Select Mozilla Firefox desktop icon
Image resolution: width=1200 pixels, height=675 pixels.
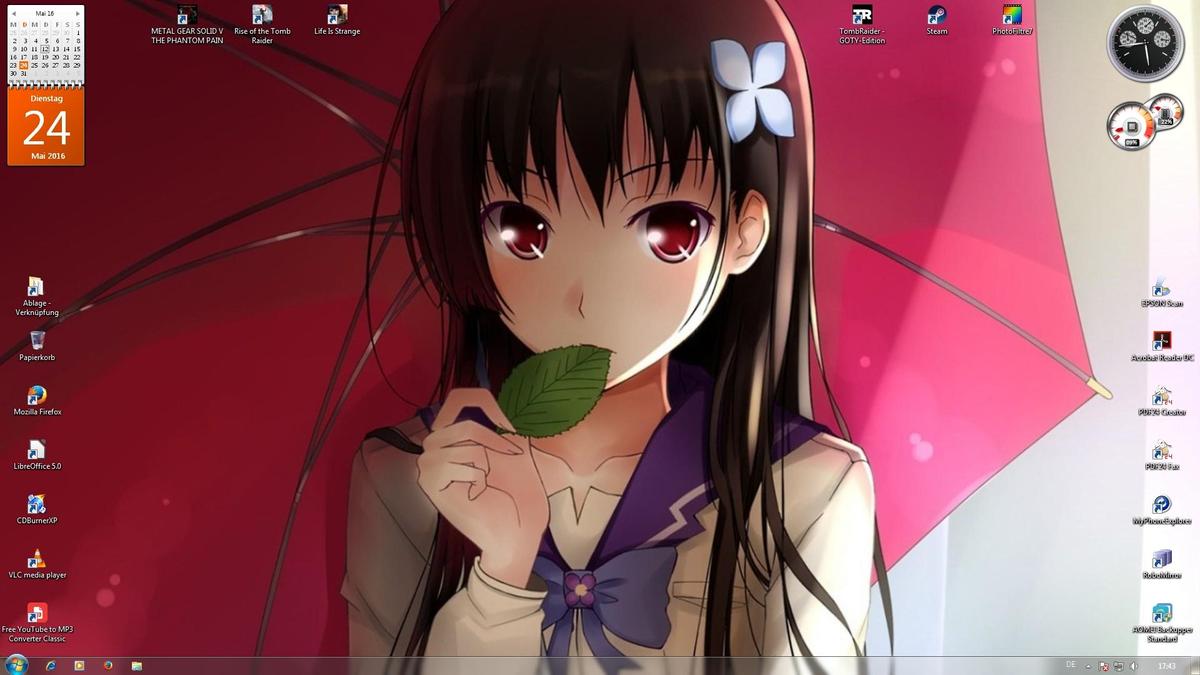(x=37, y=401)
